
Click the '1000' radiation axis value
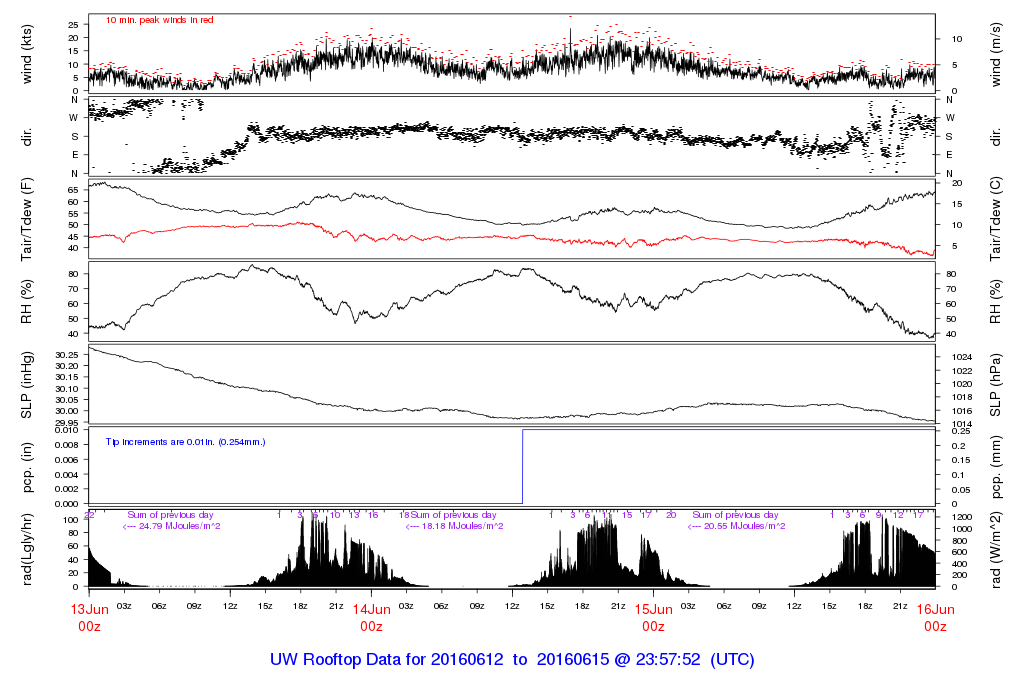tap(963, 529)
